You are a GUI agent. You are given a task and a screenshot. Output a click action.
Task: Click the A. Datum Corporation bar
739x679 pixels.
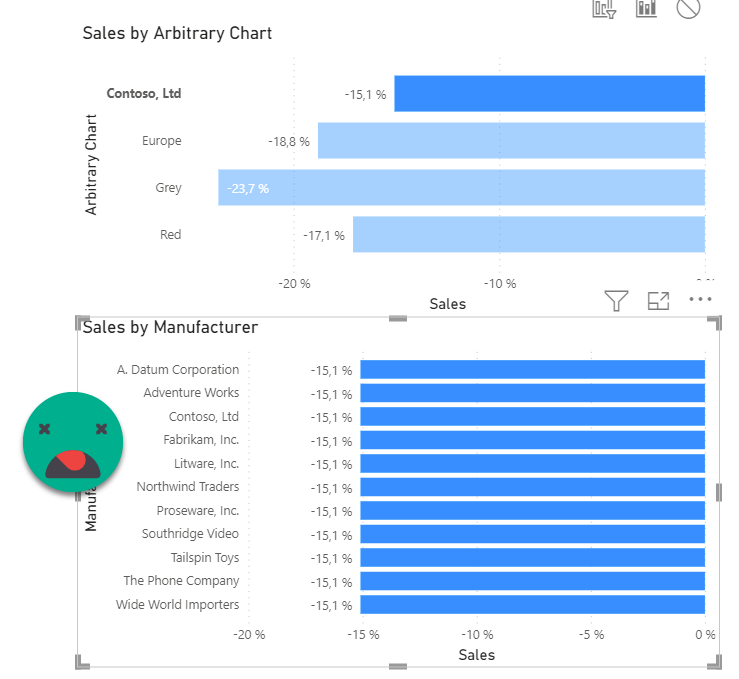532,370
